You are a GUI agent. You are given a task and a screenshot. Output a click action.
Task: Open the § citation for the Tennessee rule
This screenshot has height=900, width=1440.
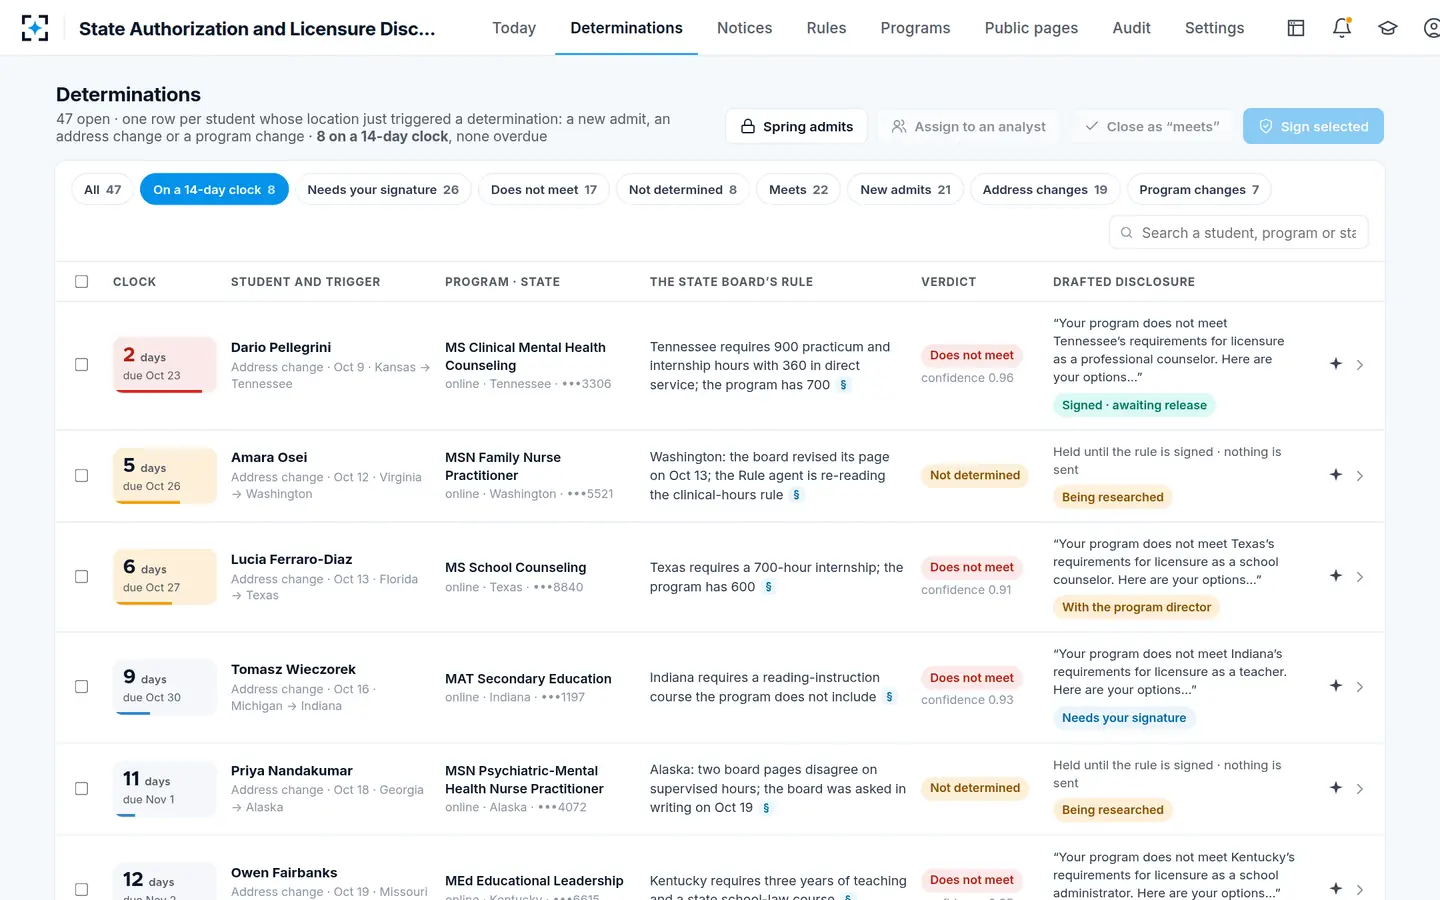tap(844, 385)
